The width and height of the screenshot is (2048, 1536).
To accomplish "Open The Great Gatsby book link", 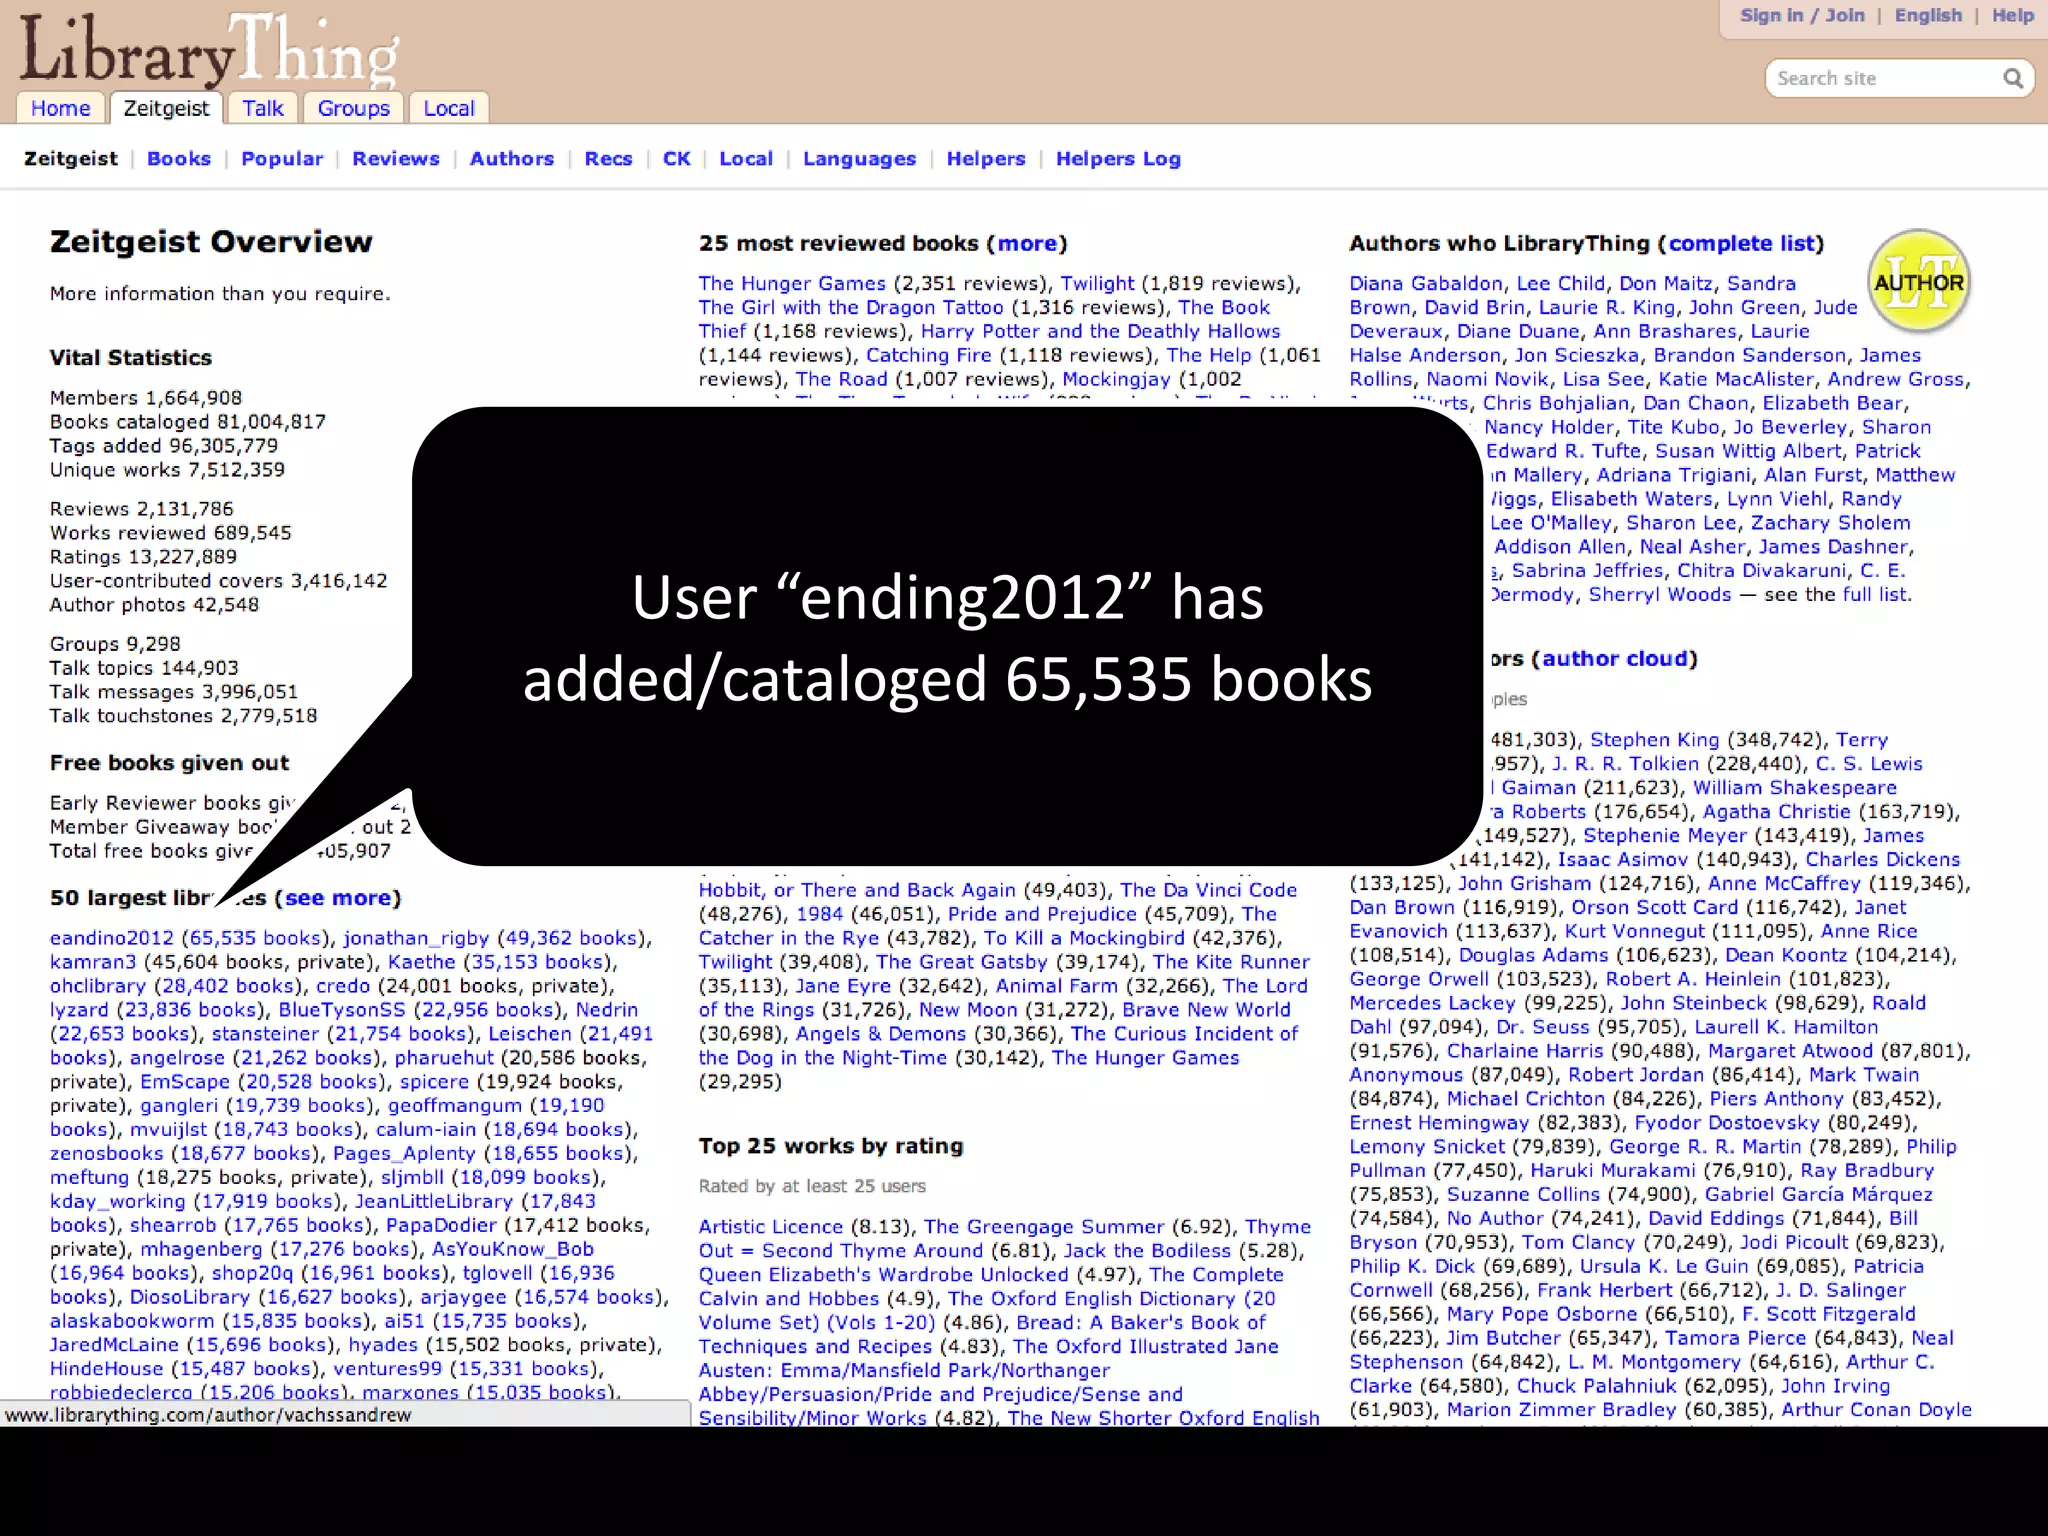I will coord(962,962).
